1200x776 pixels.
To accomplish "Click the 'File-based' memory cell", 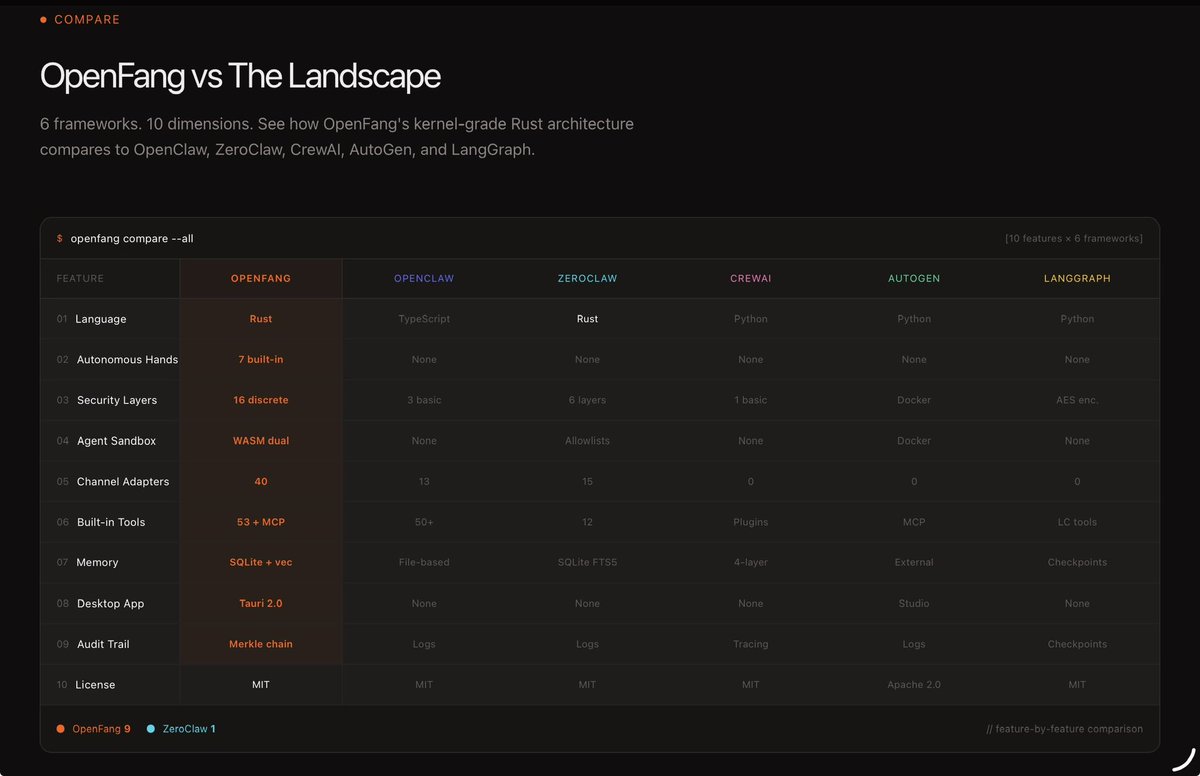I will (x=424, y=562).
